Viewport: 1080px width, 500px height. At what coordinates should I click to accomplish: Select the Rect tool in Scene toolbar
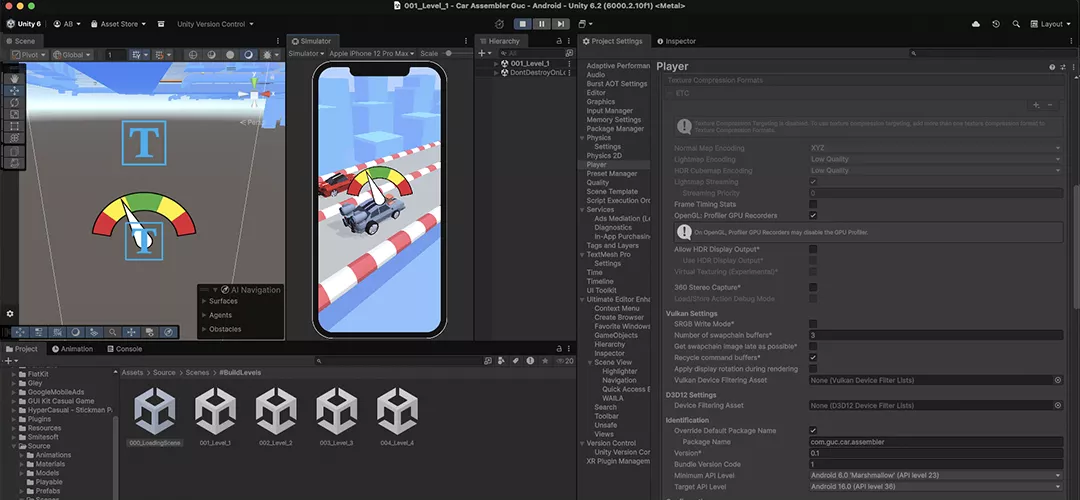[x=14, y=126]
